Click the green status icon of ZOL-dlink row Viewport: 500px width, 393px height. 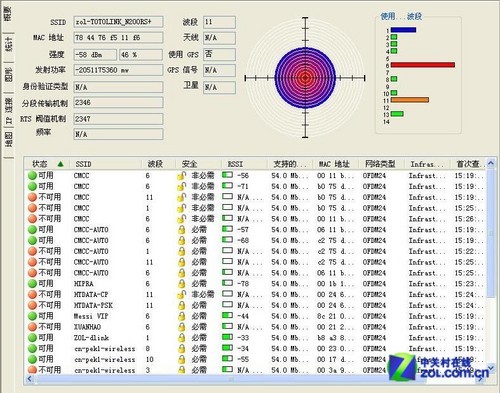coord(32,338)
